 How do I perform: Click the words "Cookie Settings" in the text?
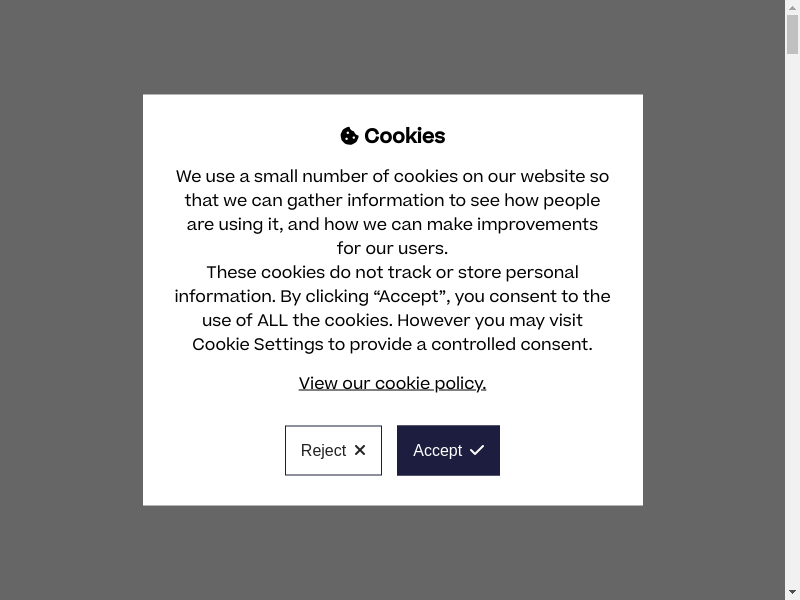[258, 345]
